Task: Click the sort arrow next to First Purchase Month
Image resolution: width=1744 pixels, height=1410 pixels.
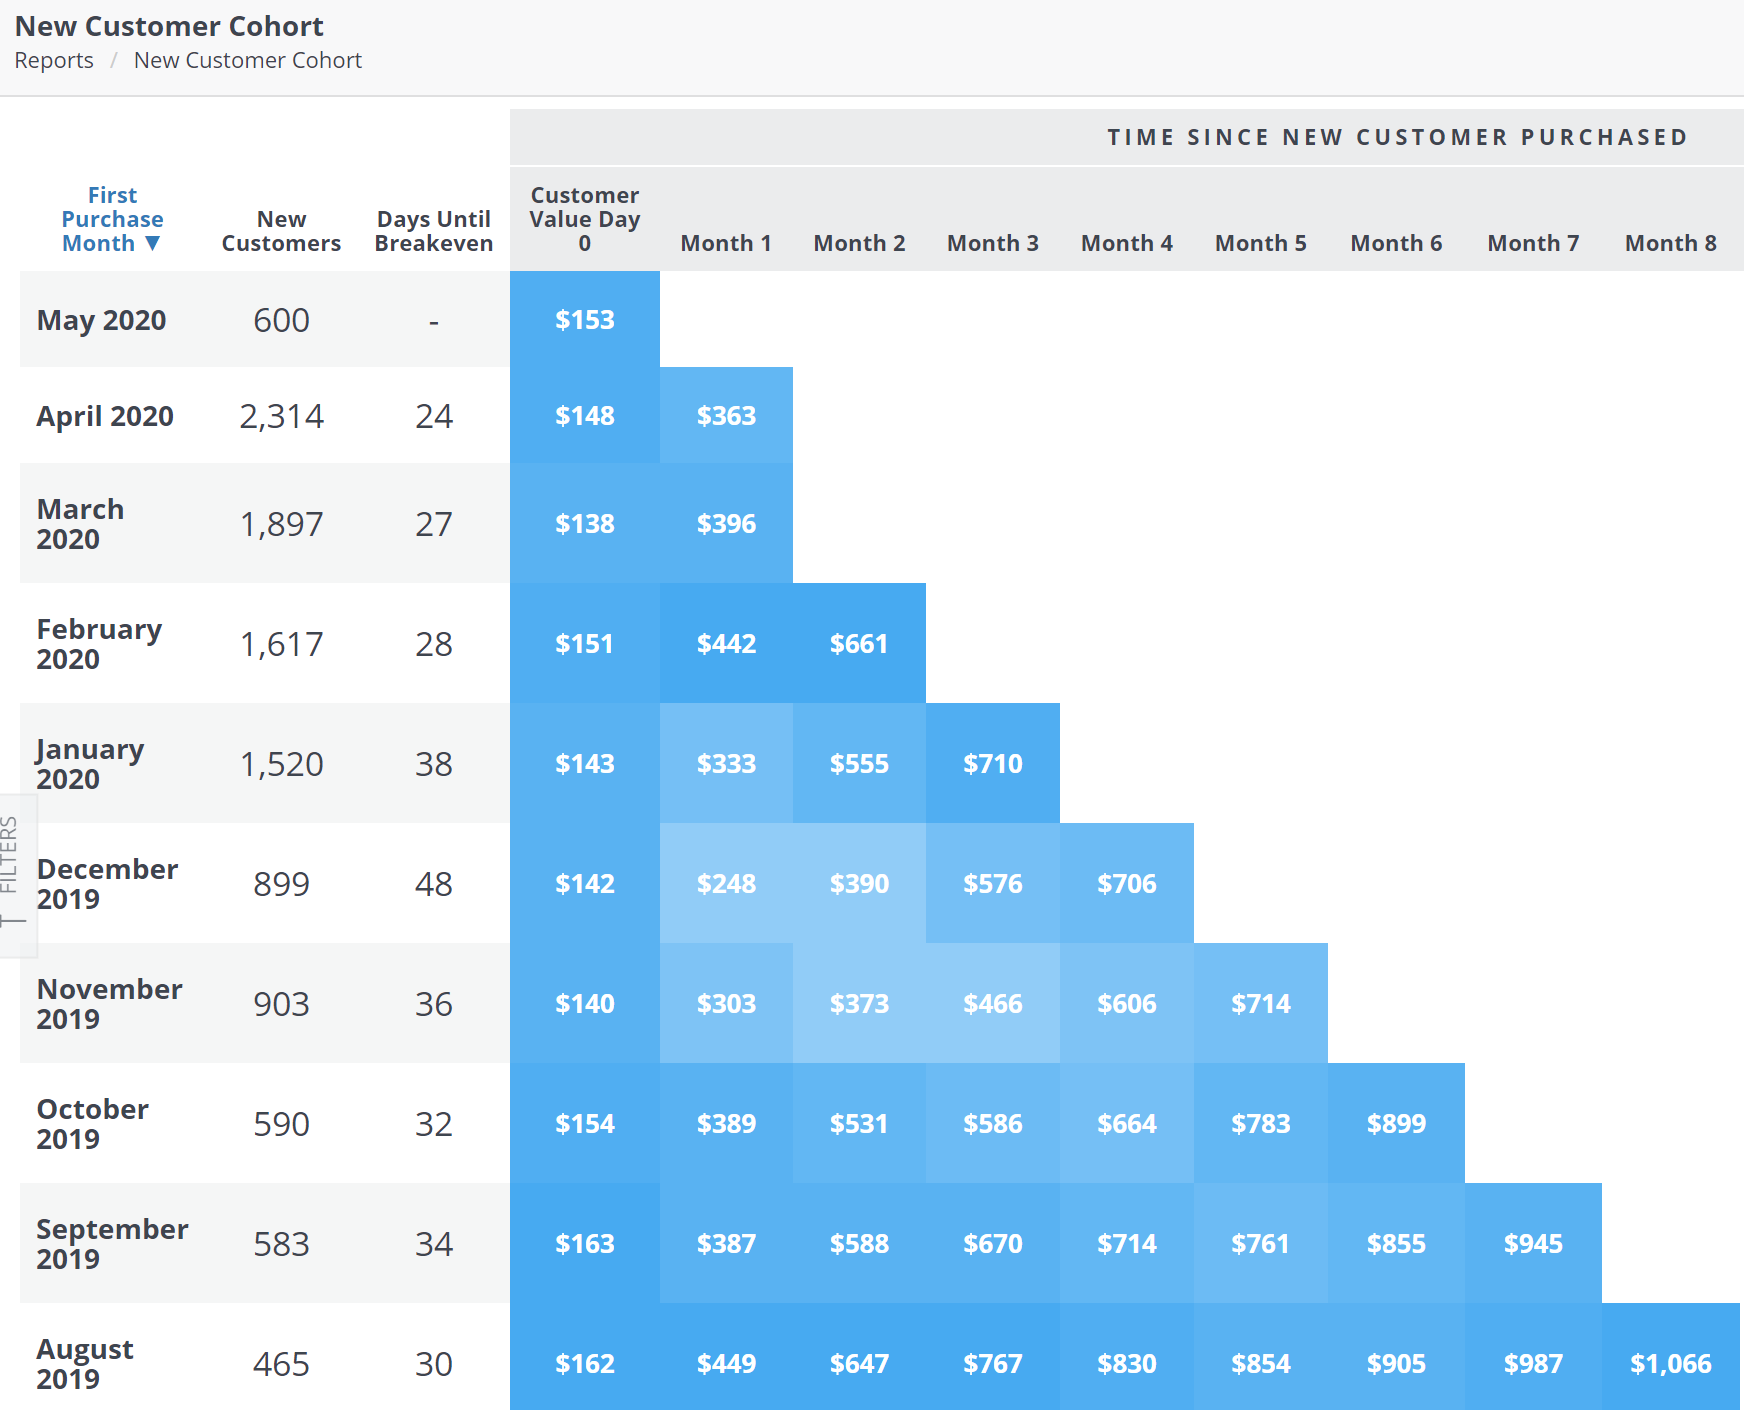Action: tap(152, 243)
